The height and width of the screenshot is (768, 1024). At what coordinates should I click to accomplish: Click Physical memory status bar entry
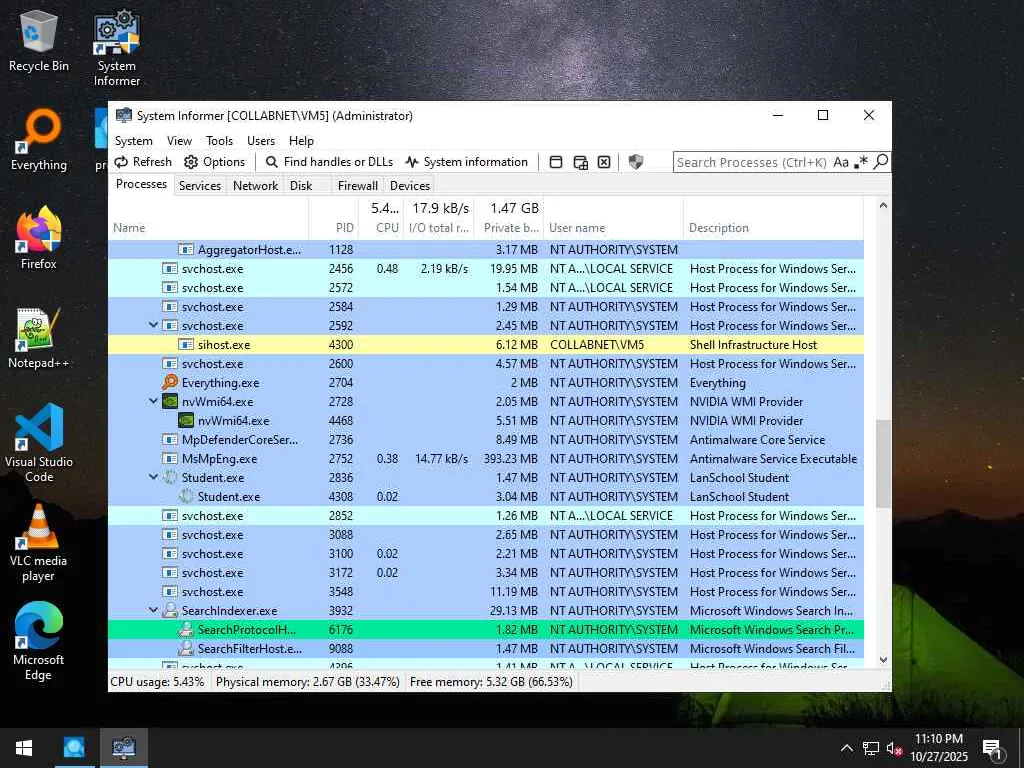[308, 682]
